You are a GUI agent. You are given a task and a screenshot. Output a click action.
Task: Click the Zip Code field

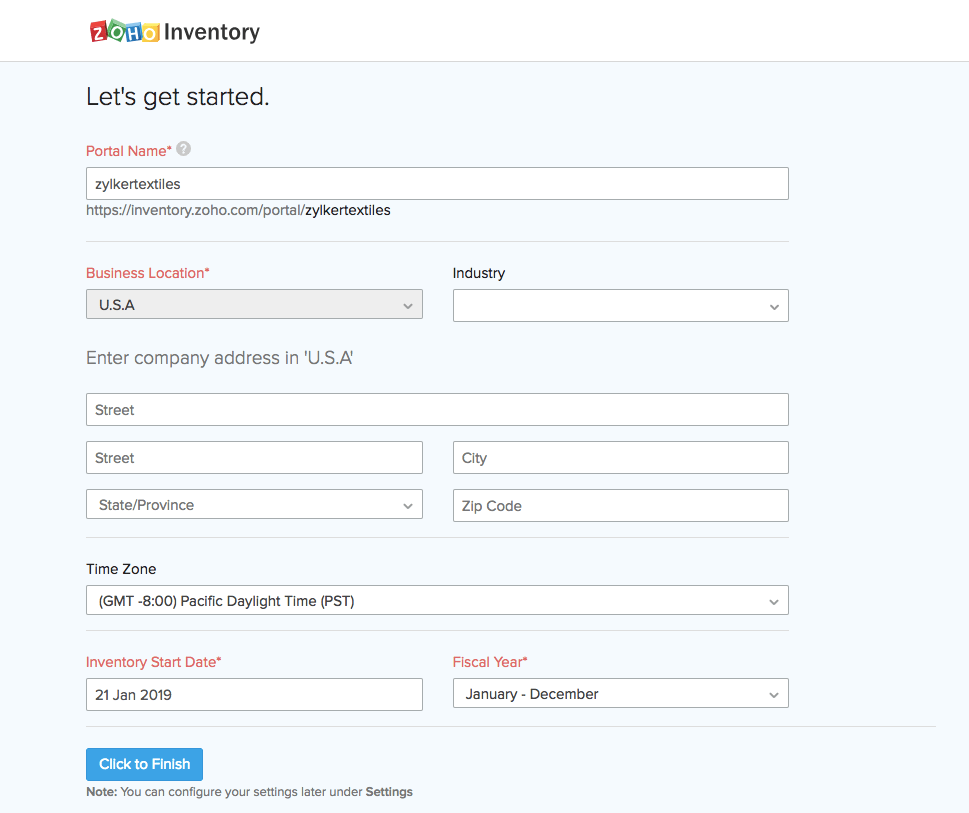[x=620, y=506]
